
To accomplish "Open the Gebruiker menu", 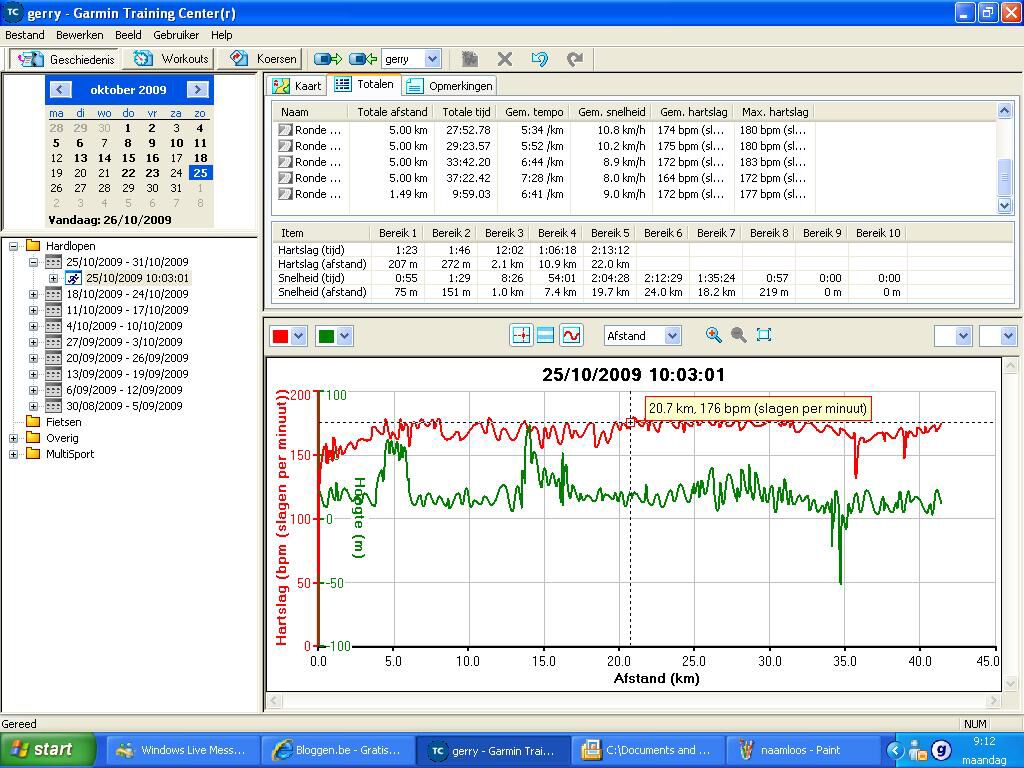I will click(x=176, y=35).
